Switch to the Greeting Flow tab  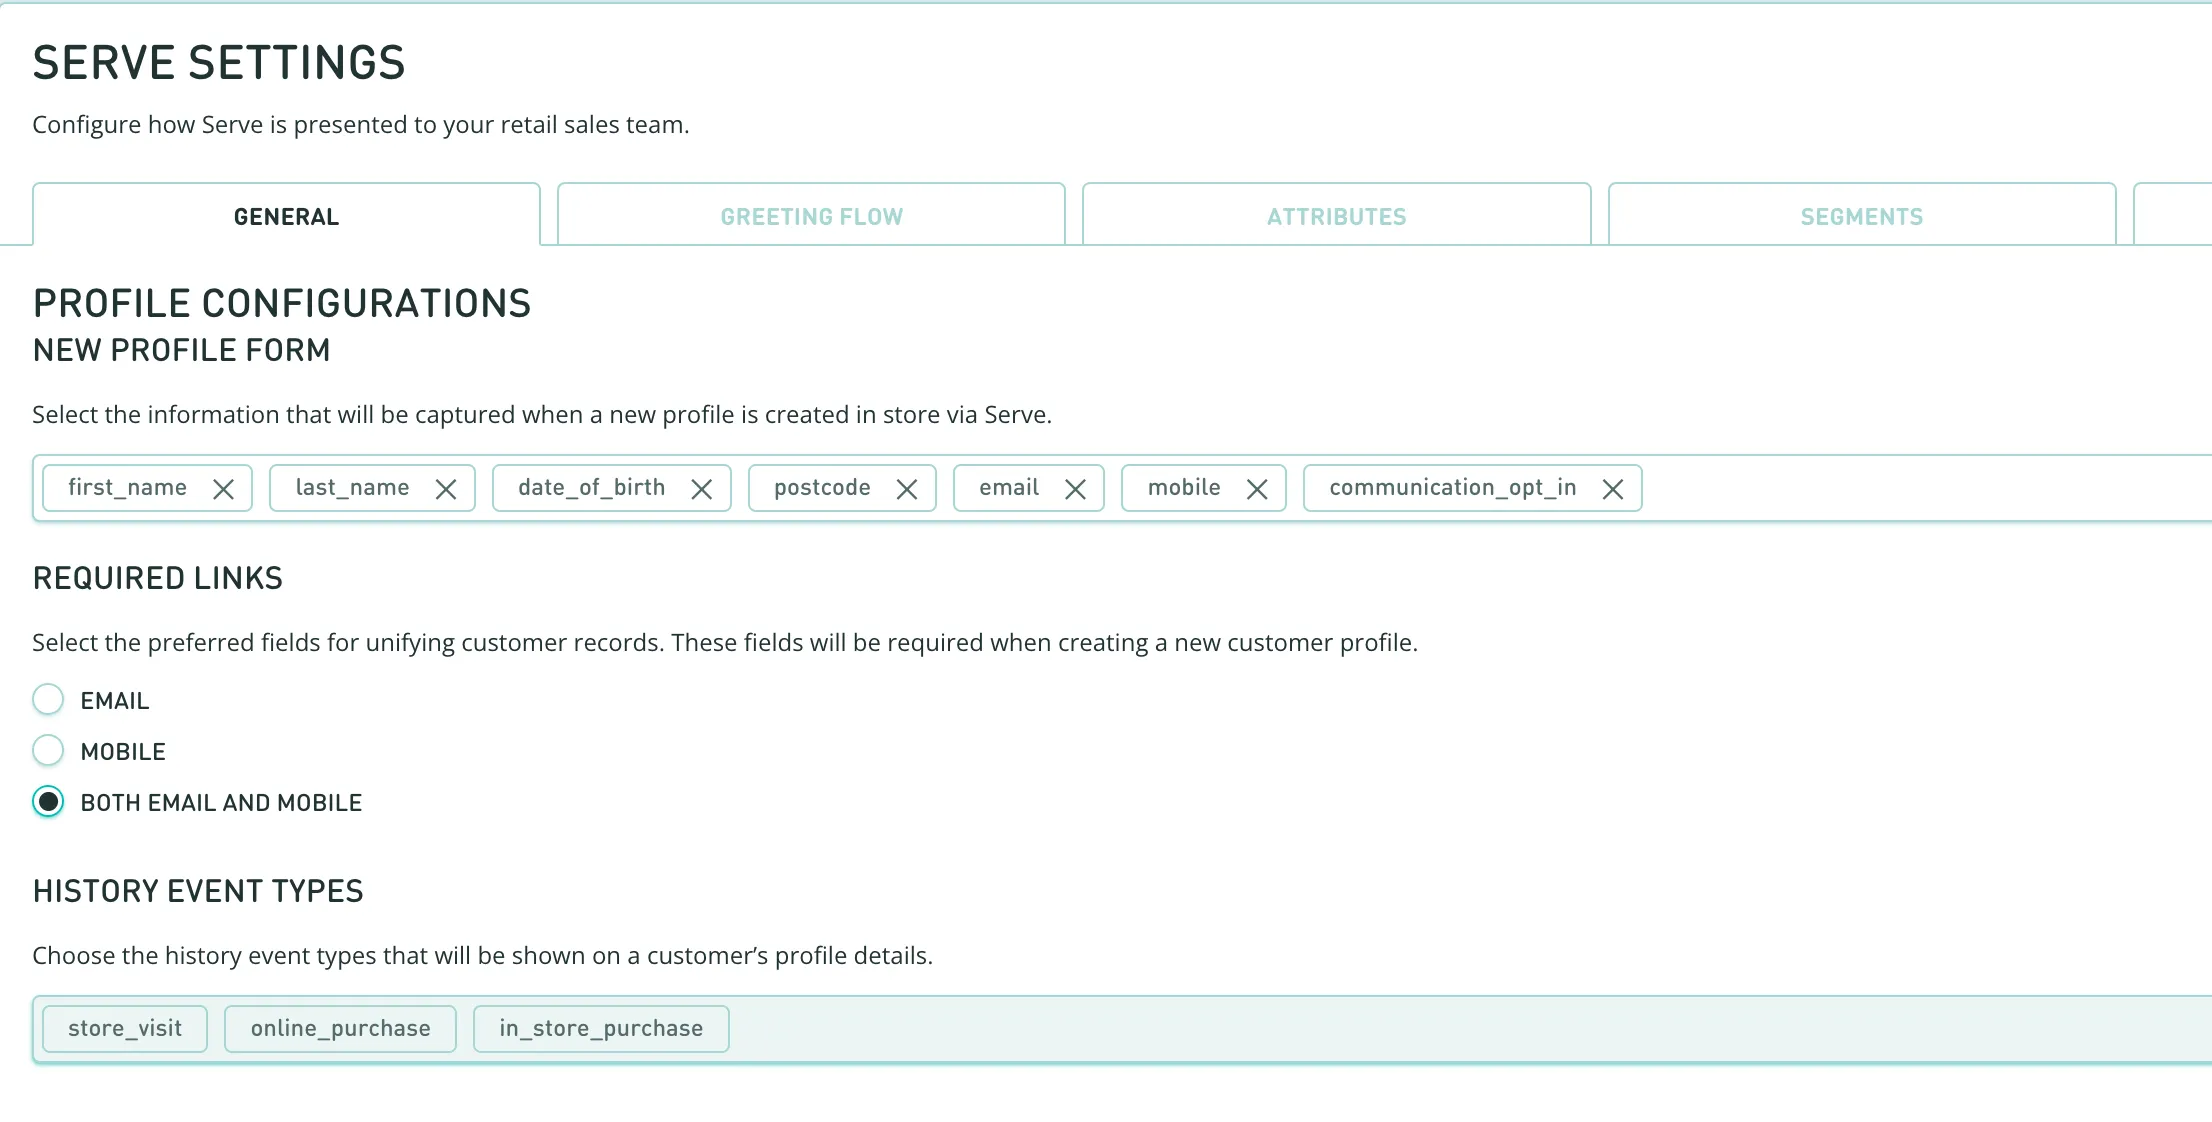tap(811, 216)
